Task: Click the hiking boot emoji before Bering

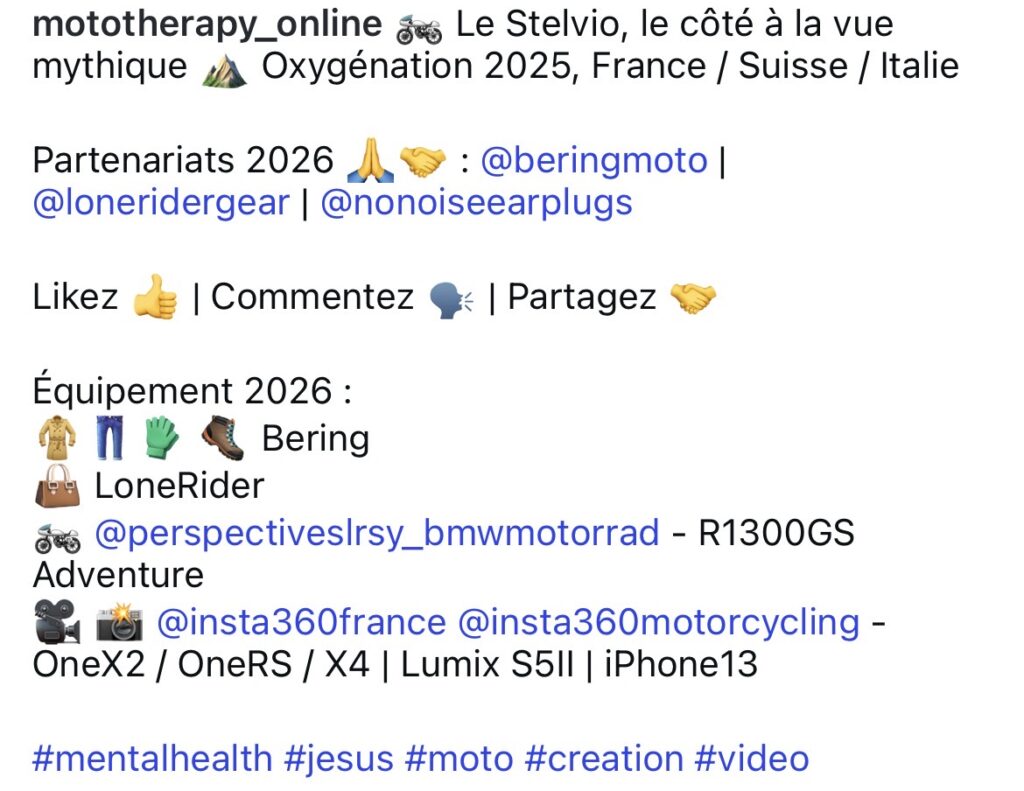Action: [x=223, y=438]
